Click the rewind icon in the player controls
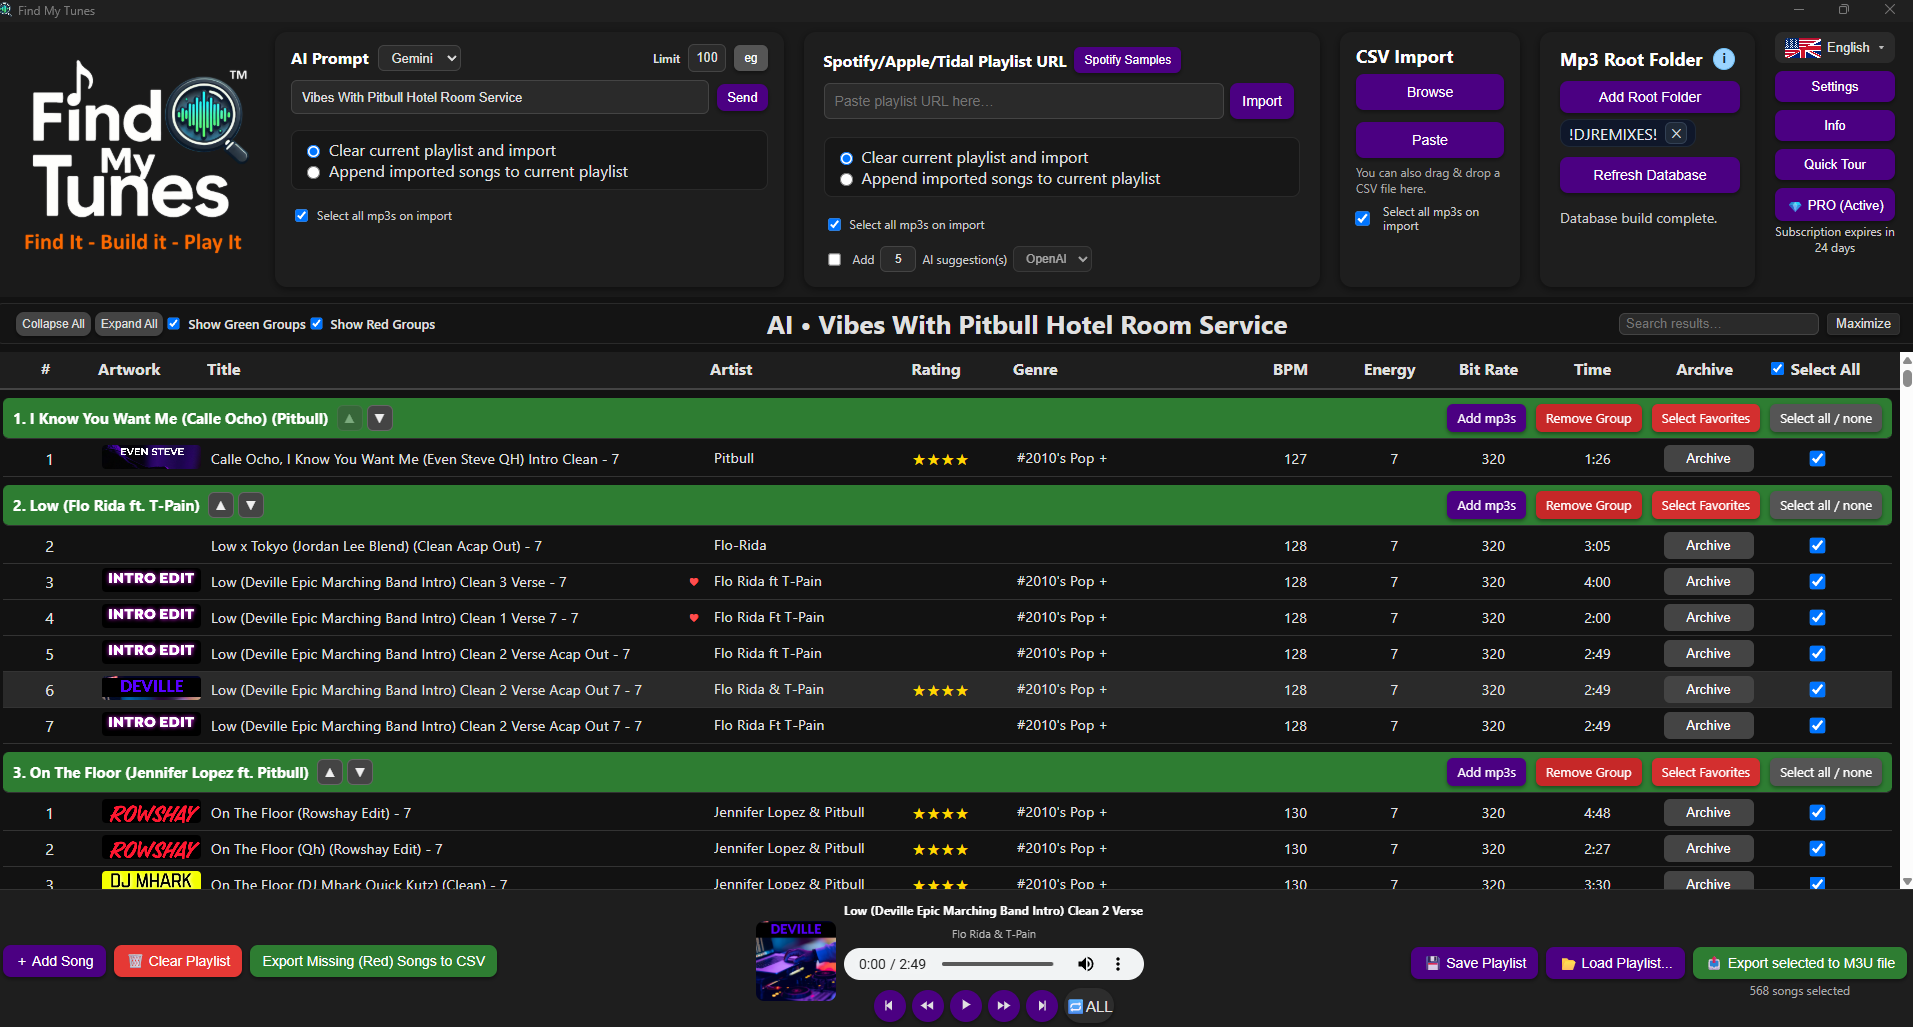 (x=927, y=1006)
